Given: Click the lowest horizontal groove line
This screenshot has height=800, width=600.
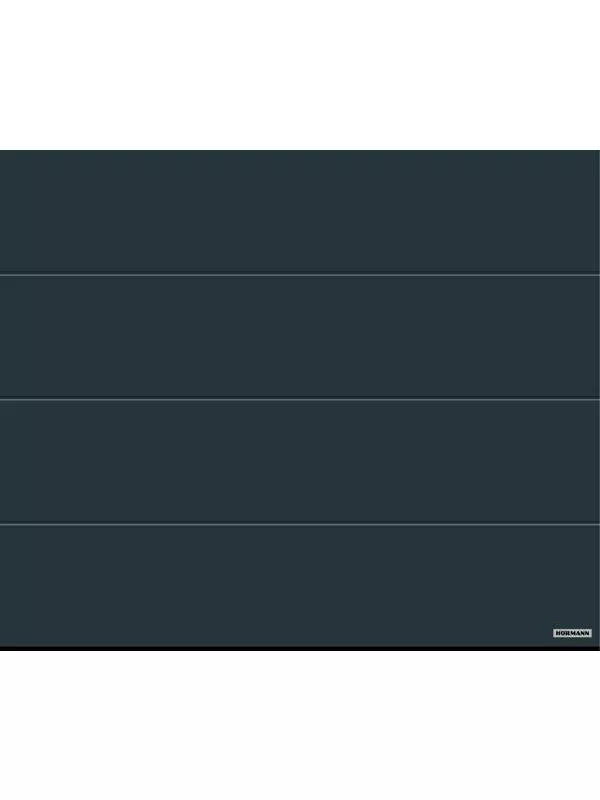Looking at the screenshot, I should pyautogui.click(x=300, y=523).
